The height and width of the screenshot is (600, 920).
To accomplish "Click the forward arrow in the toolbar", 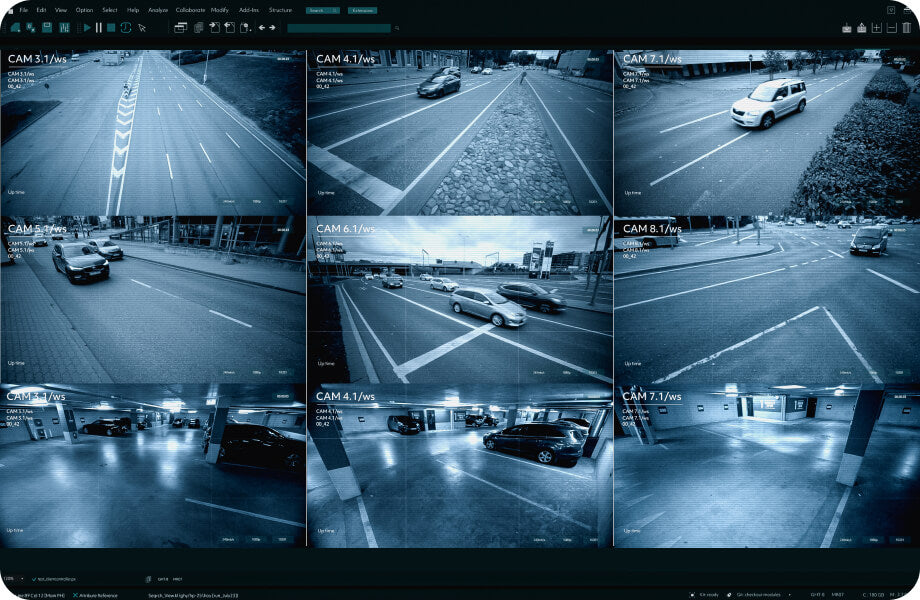I will click(x=272, y=28).
